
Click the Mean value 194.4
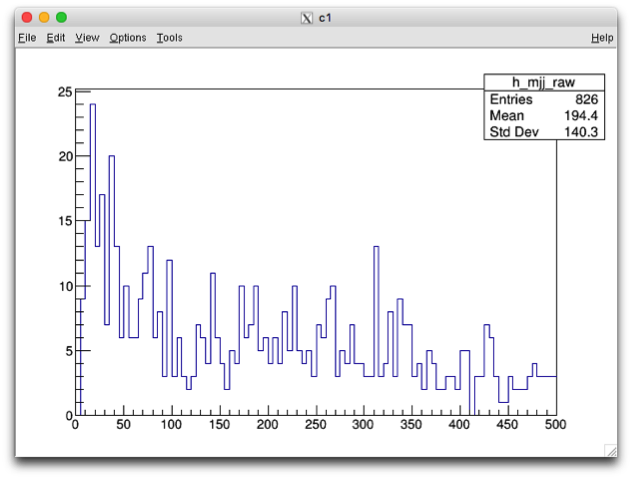point(580,116)
